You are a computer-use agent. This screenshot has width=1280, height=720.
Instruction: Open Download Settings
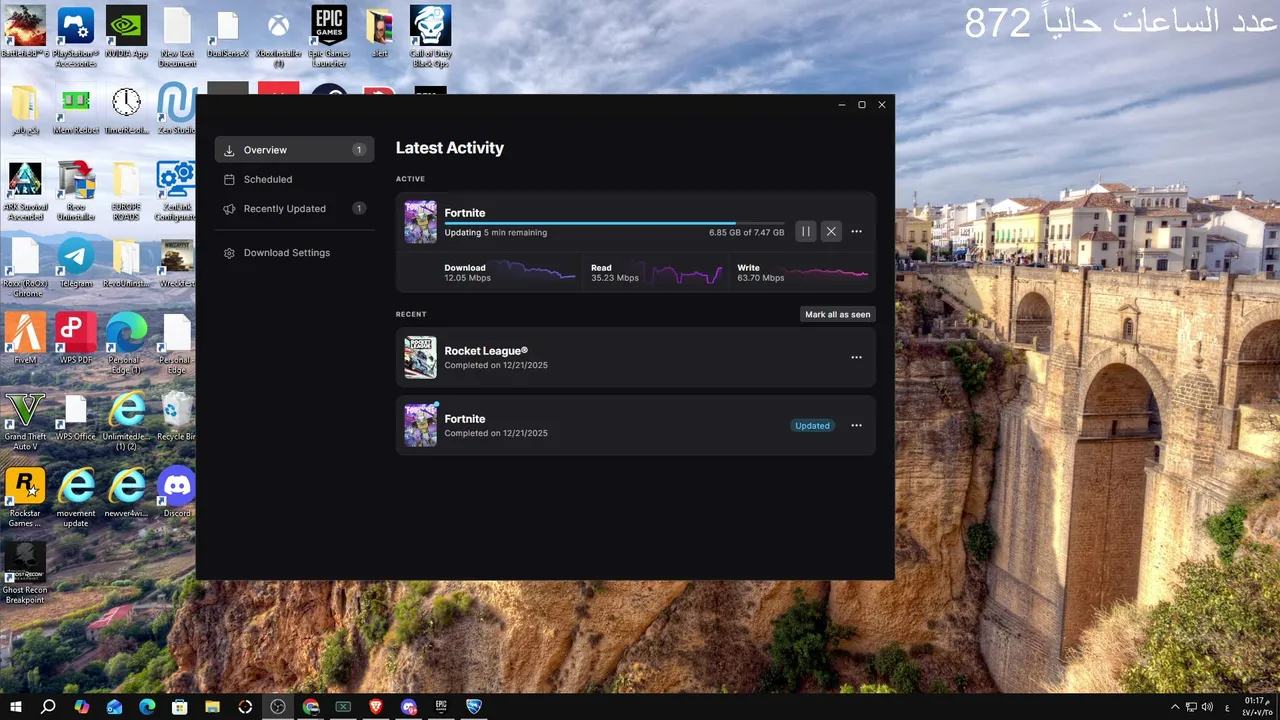pyautogui.click(x=294, y=253)
